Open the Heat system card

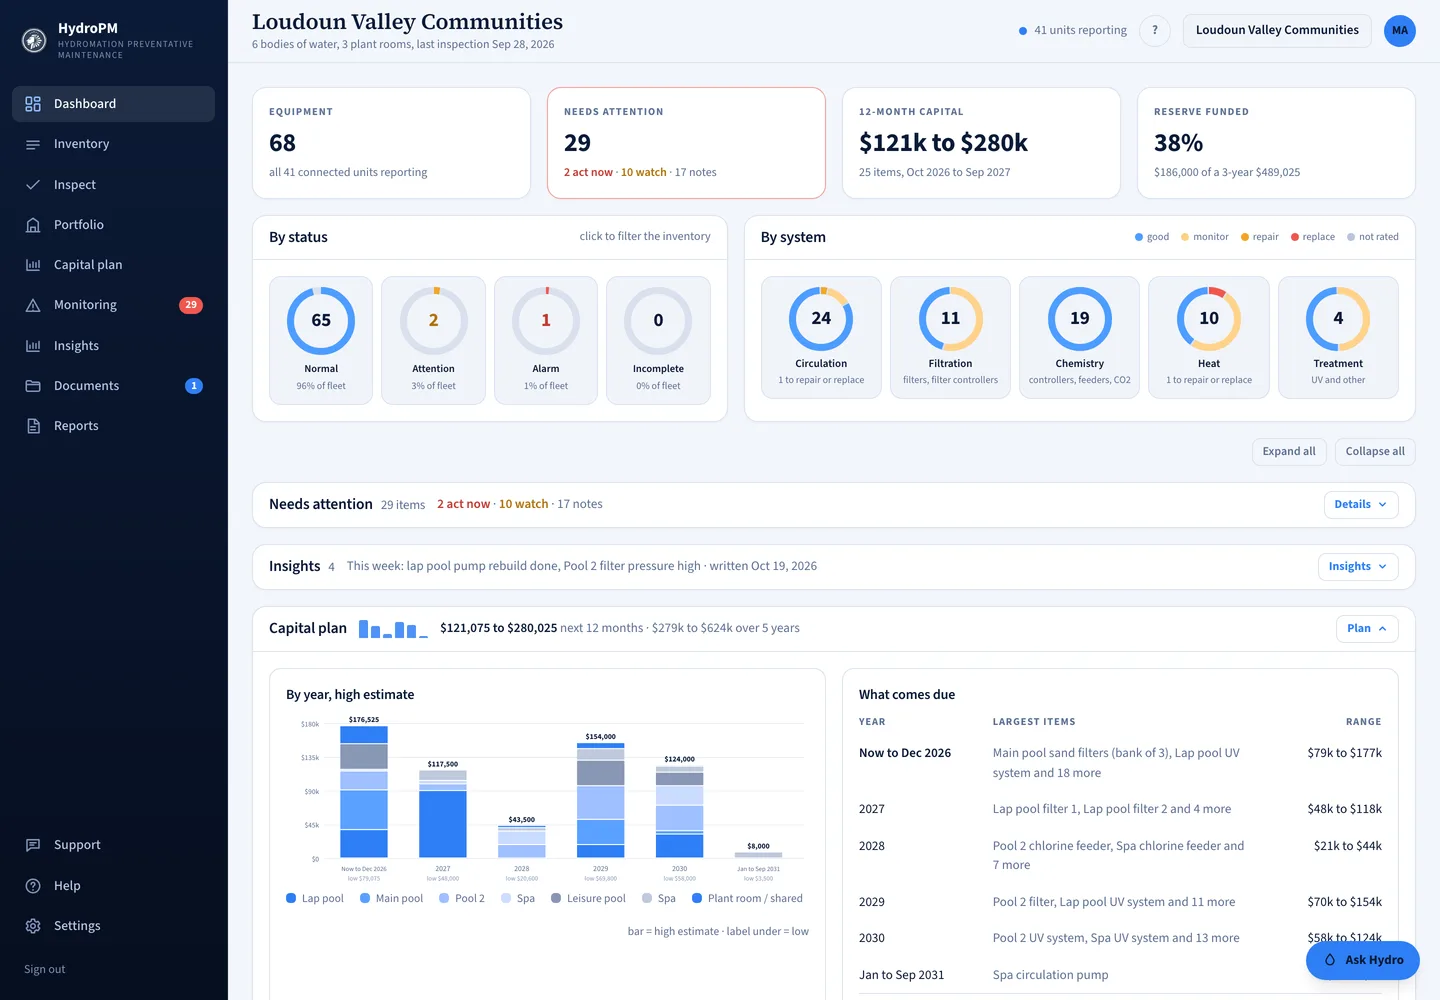coord(1209,338)
